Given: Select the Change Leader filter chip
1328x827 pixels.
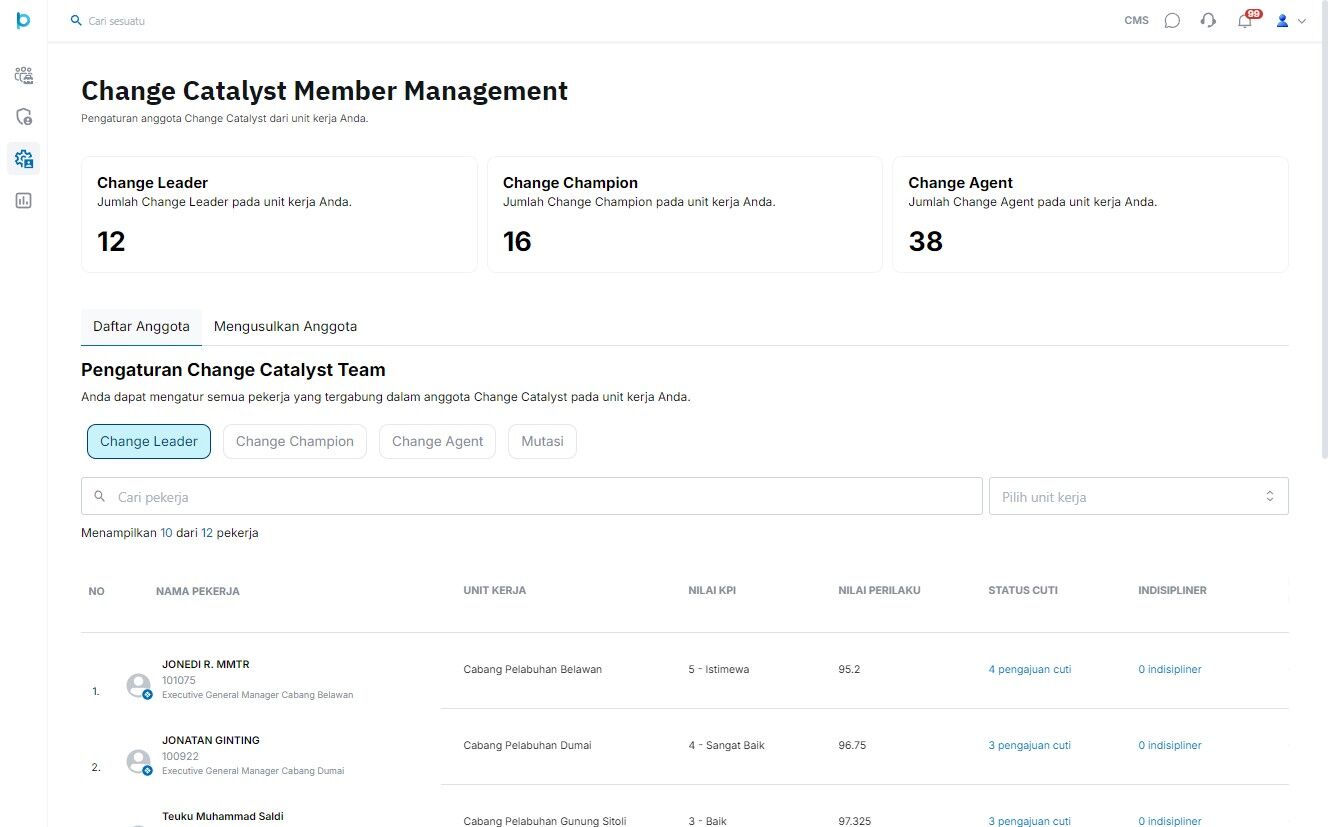Looking at the screenshot, I should [x=149, y=441].
